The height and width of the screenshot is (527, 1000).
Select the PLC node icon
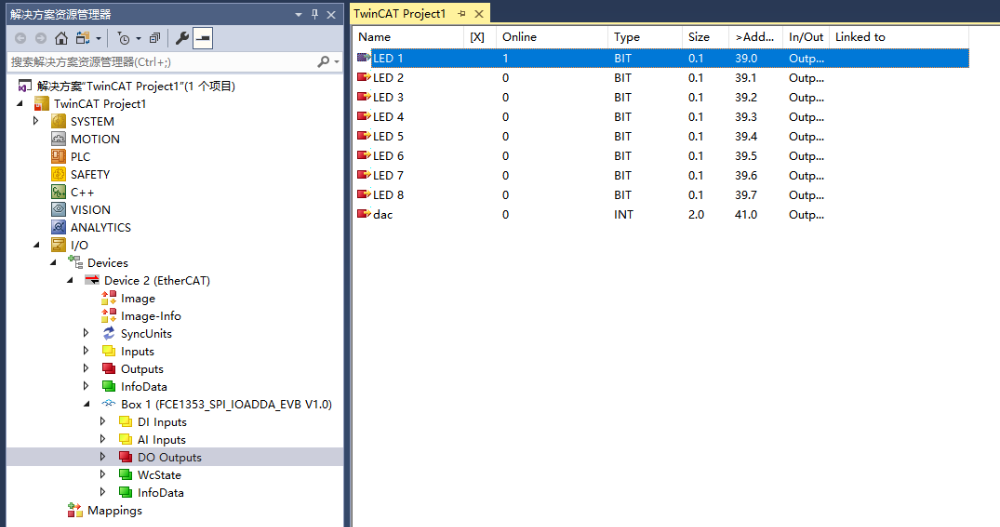(58, 156)
